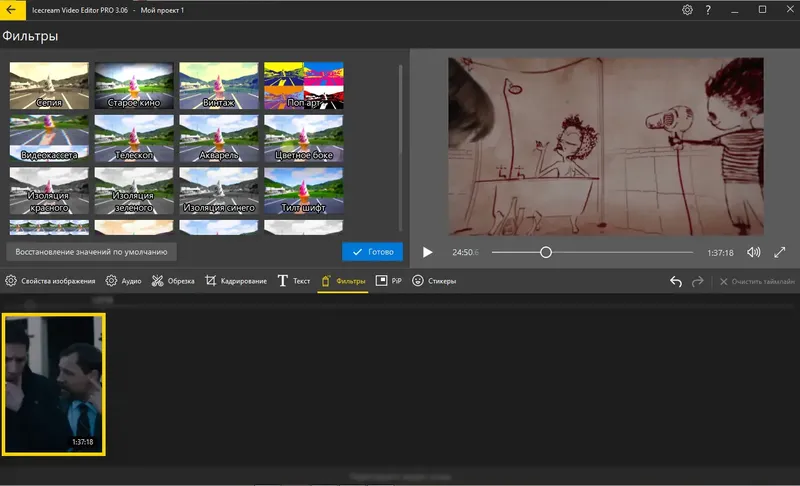Click the total duration 1:37:18 in player
The width and height of the screenshot is (800, 486).
[x=720, y=253]
